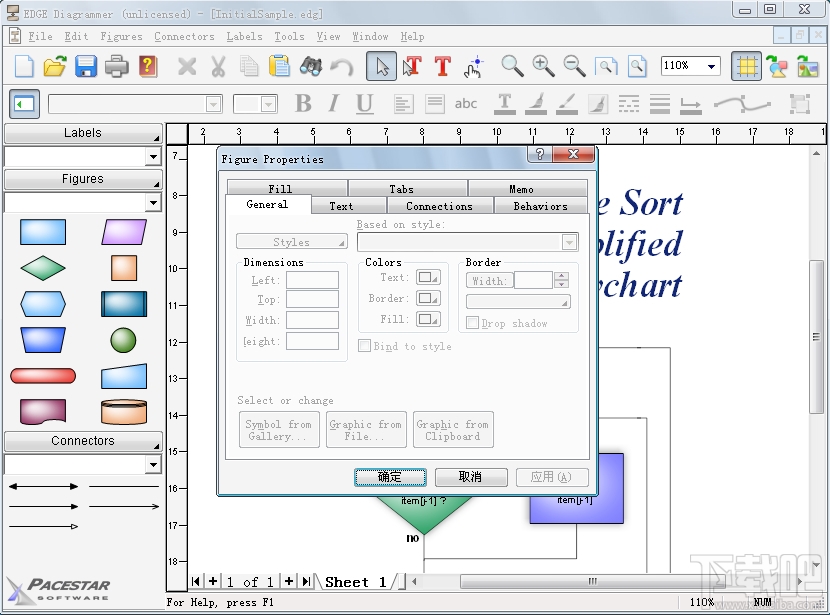Toggle the grid display button
This screenshot has height=615, width=830.
[x=747, y=66]
